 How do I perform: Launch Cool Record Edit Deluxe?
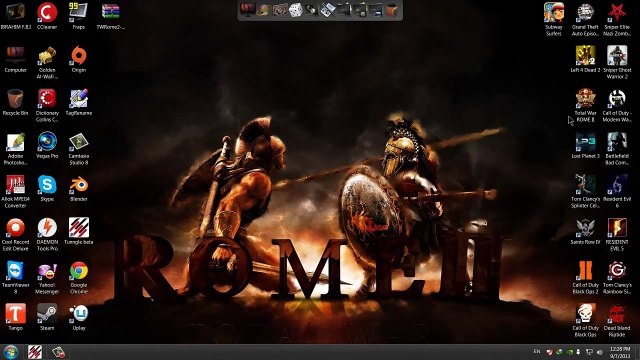(x=16, y=234)
